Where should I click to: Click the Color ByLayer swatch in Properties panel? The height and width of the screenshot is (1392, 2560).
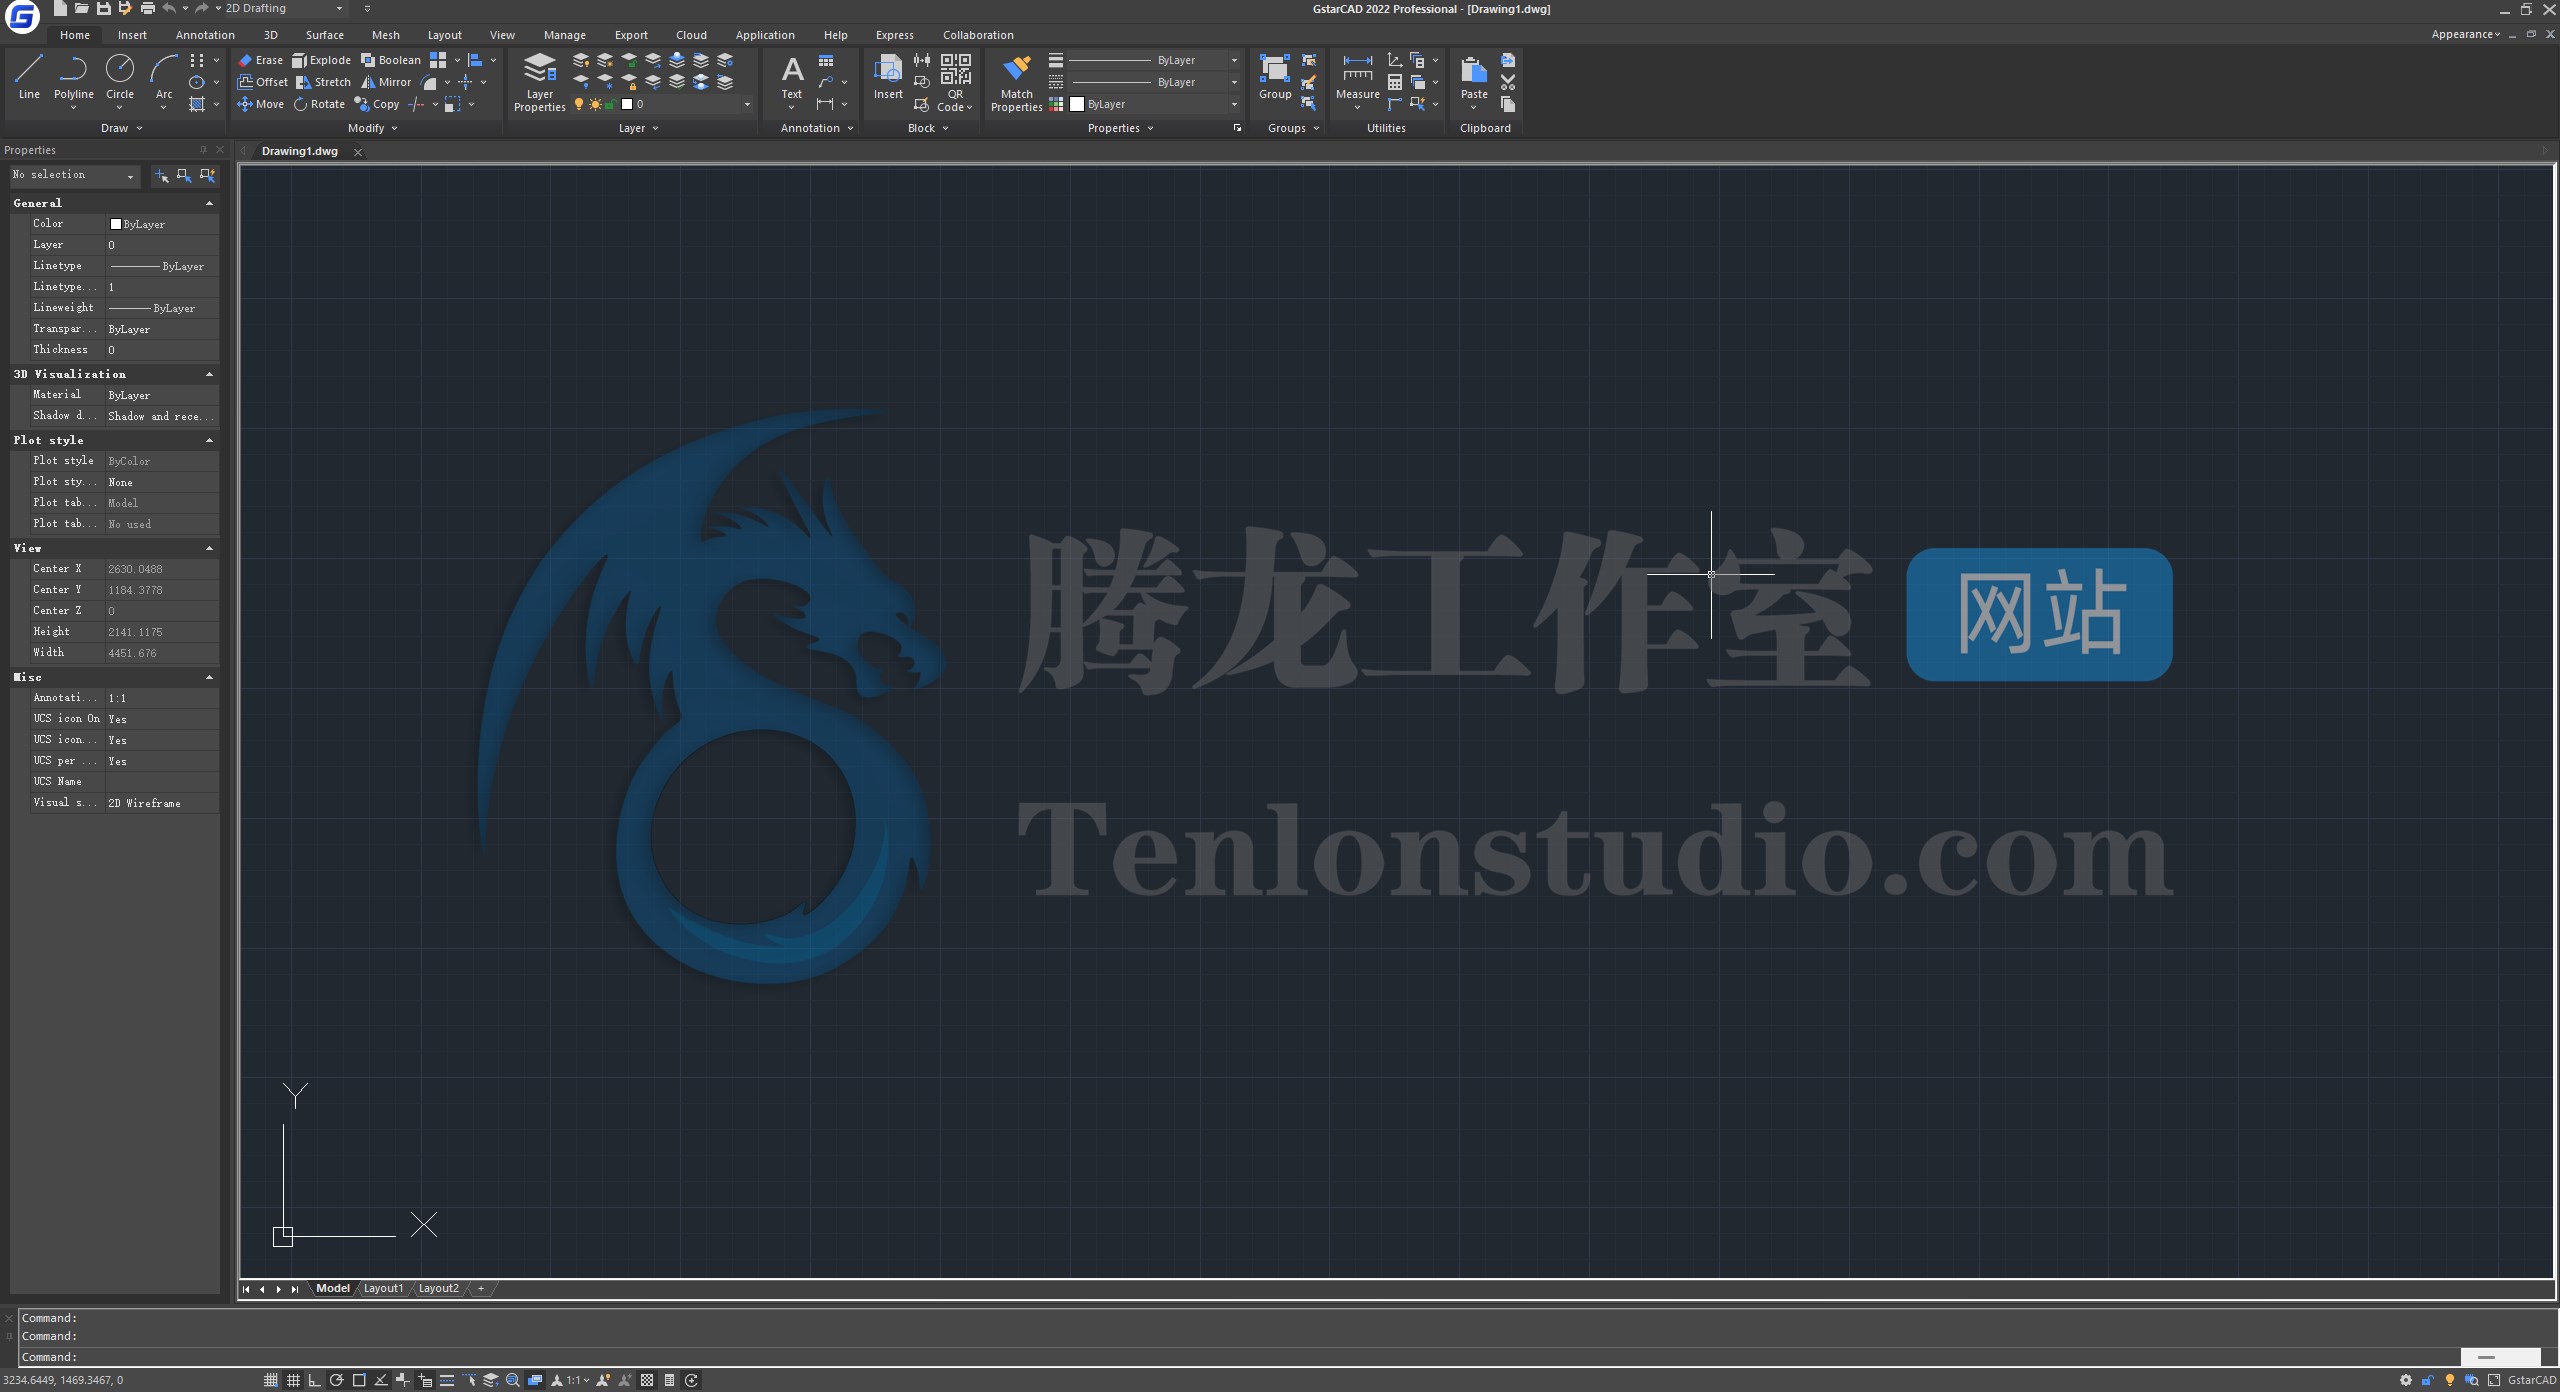point(115,224)
